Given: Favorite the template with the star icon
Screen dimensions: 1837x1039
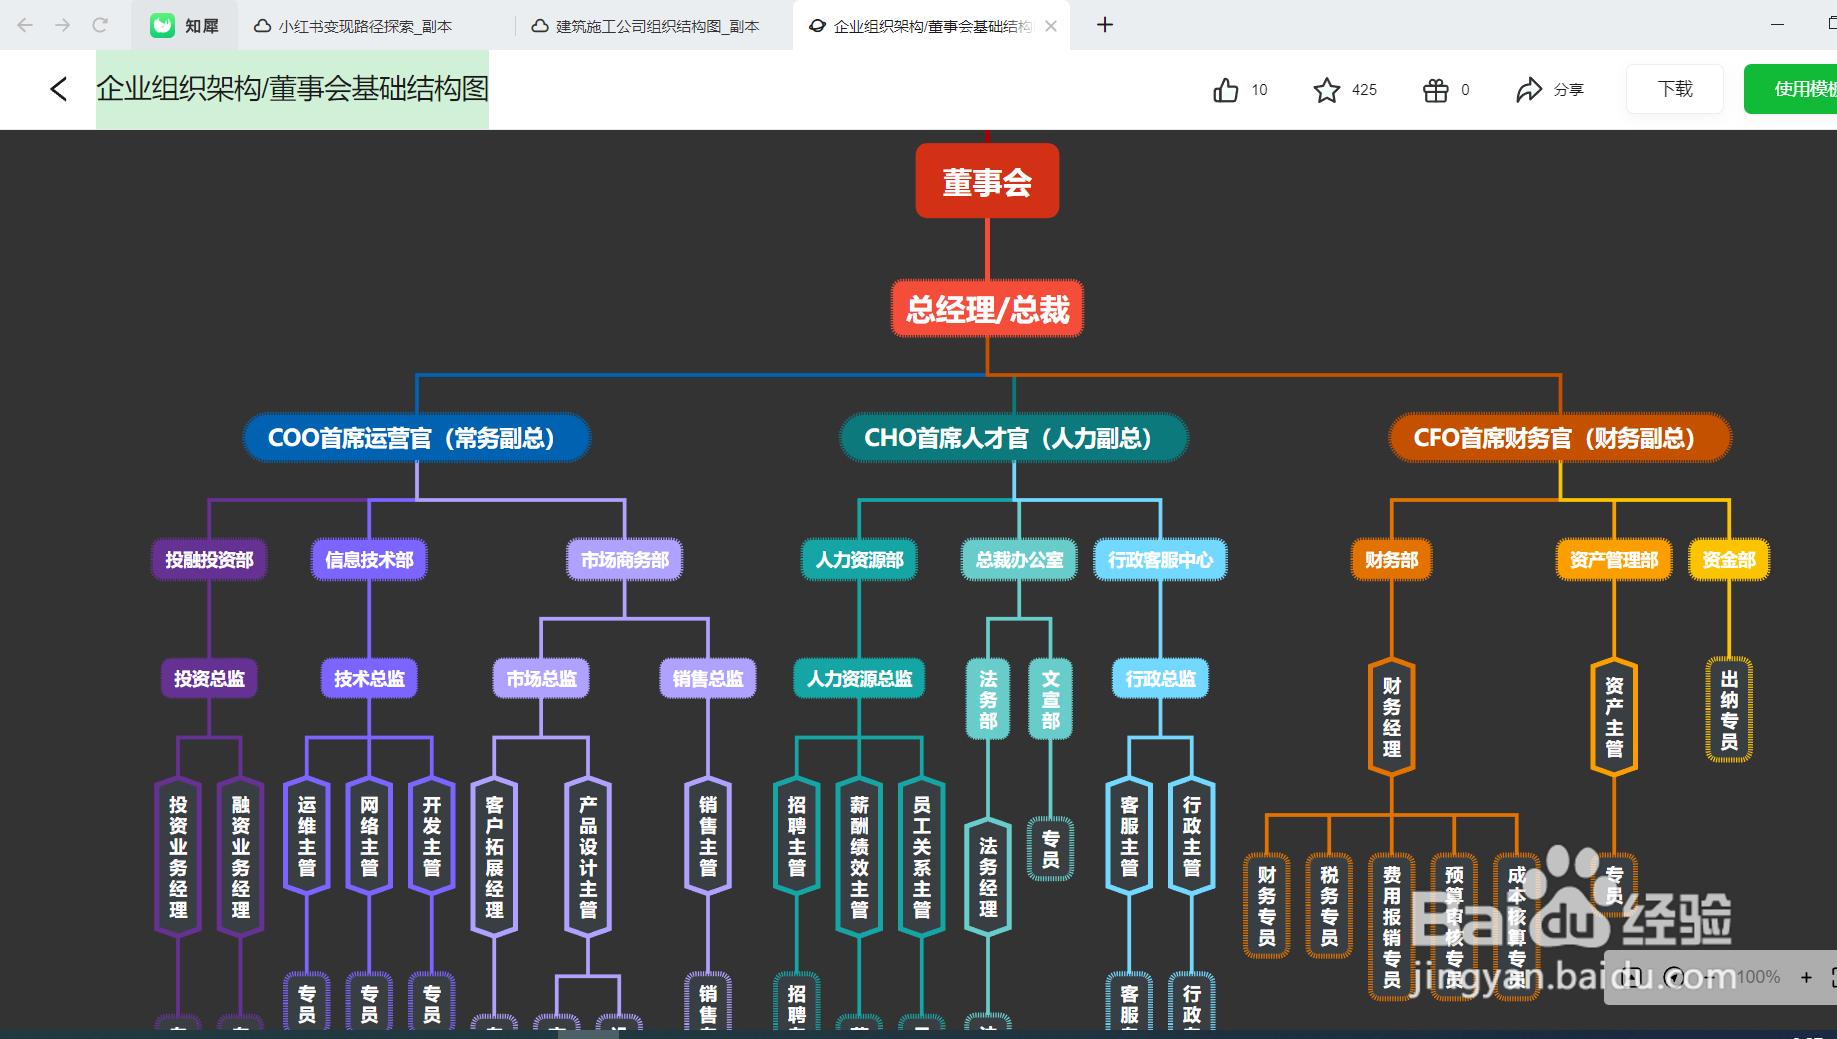Looking at the screenshot, I should pyautogui.click(x=1327, y=90).
